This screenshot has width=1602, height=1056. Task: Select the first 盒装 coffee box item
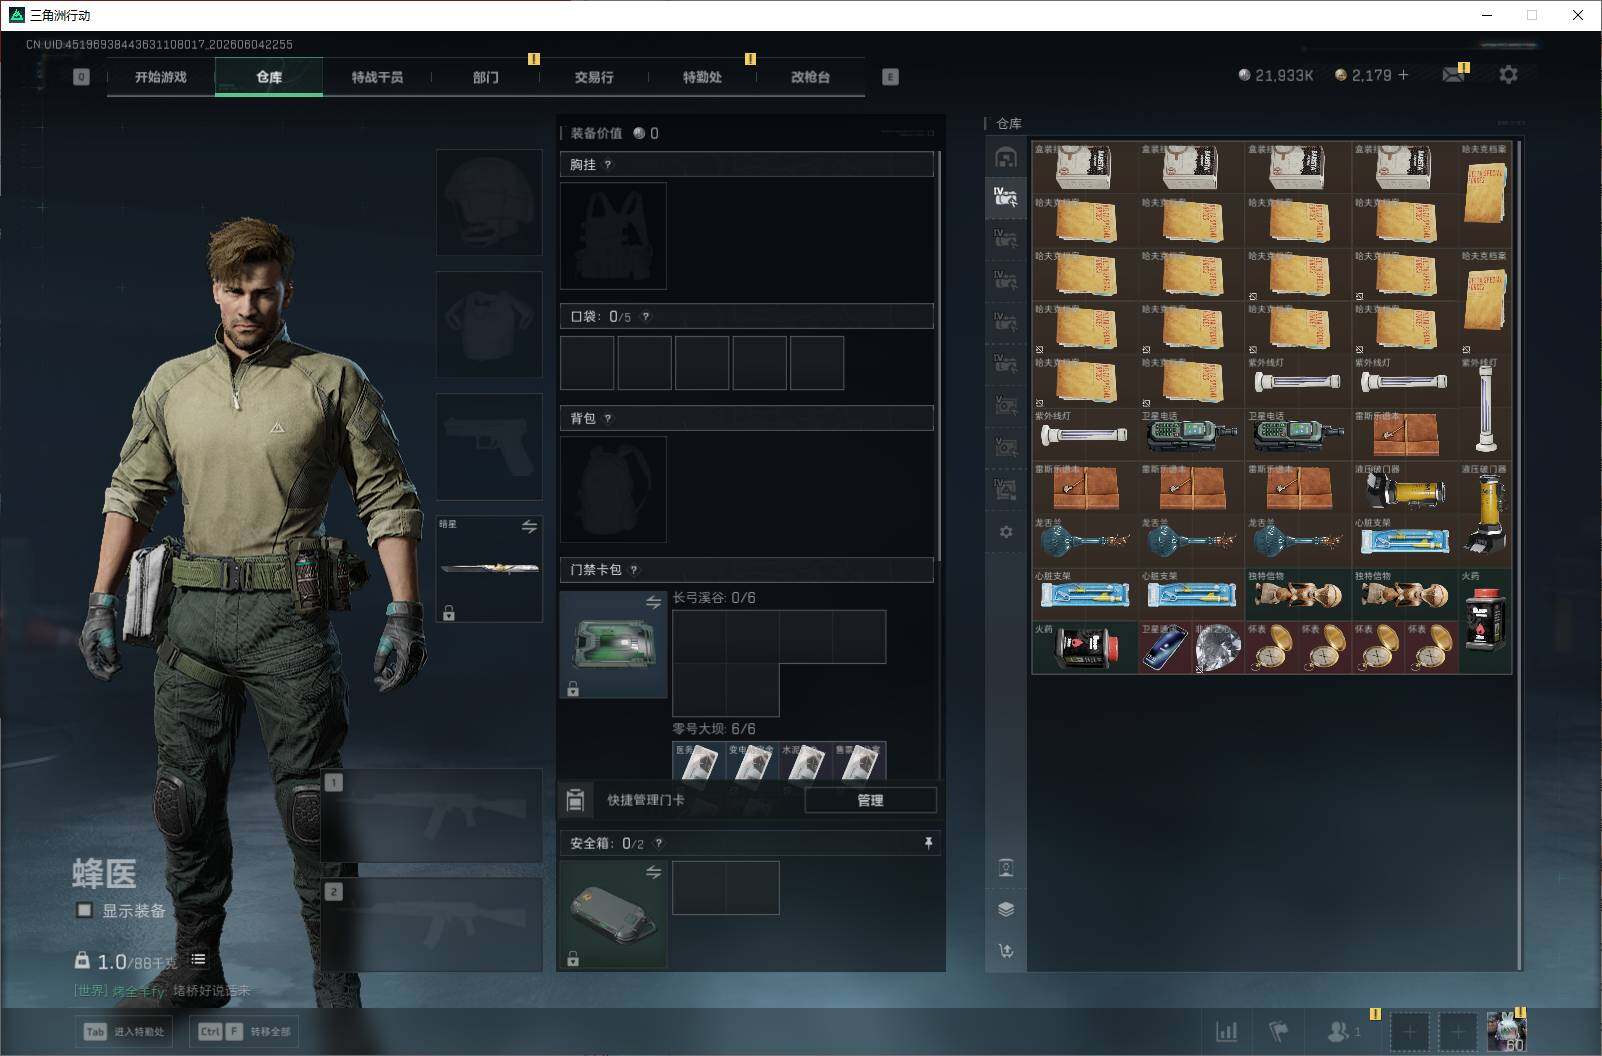[x=1085, y=167]
